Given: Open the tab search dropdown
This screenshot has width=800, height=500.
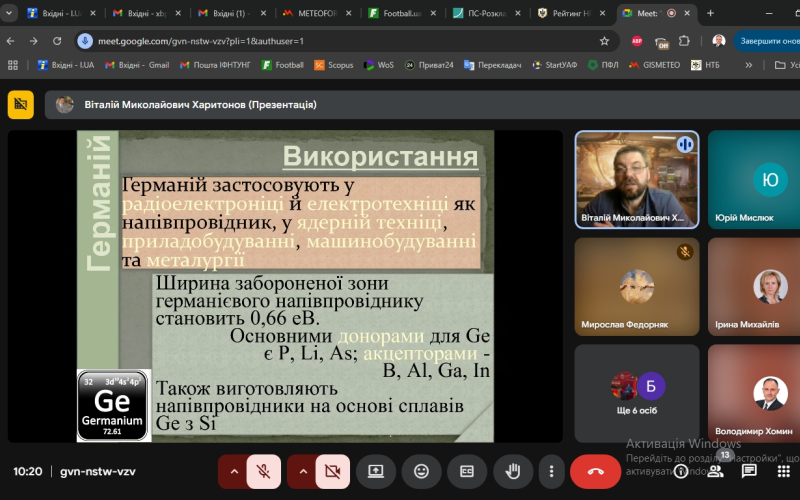Looking at the screenshot, I should 9,13.
